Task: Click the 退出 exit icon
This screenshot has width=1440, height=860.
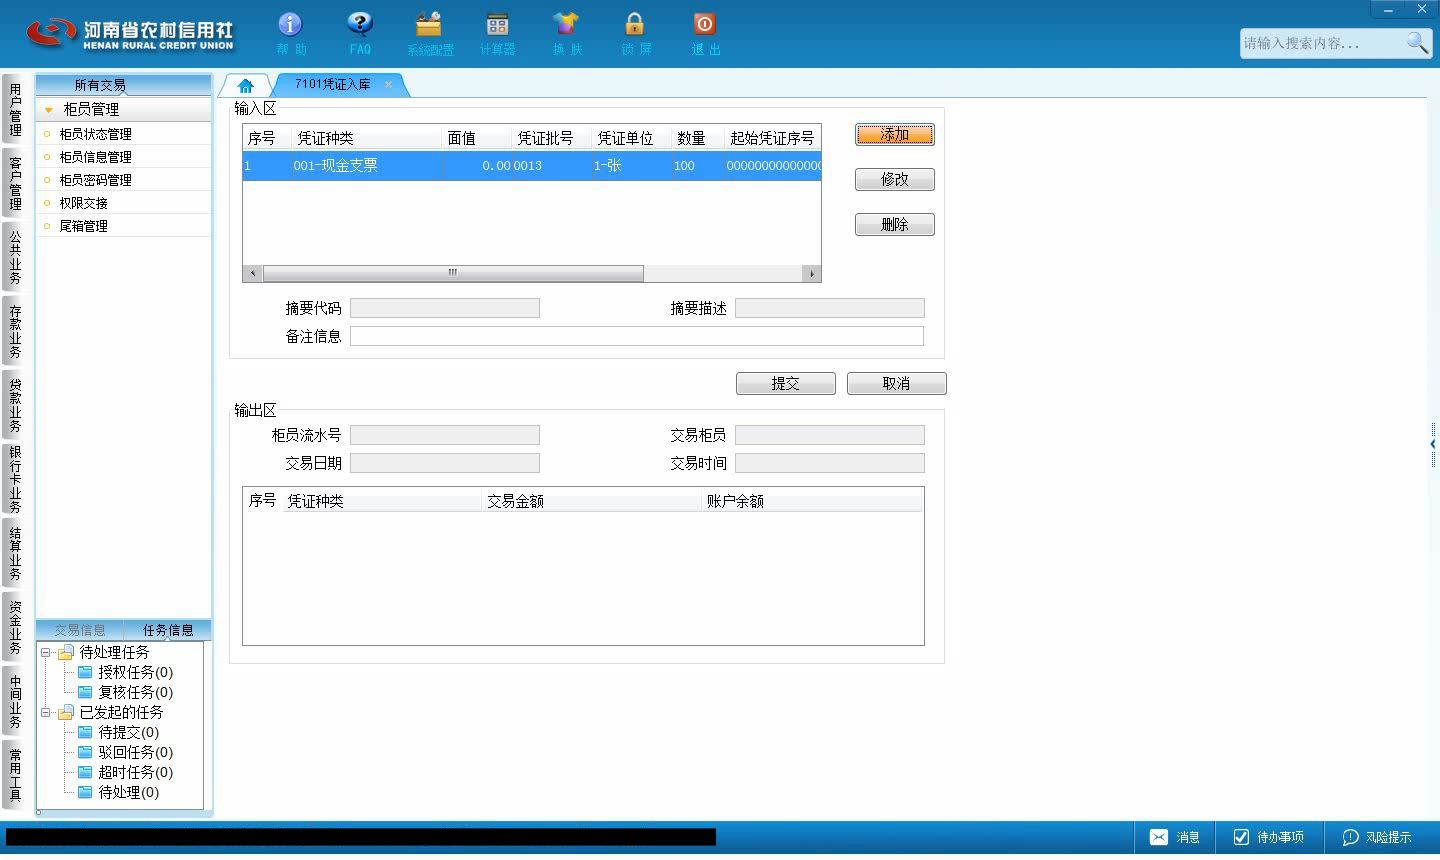Action: (x=705, y=33)
